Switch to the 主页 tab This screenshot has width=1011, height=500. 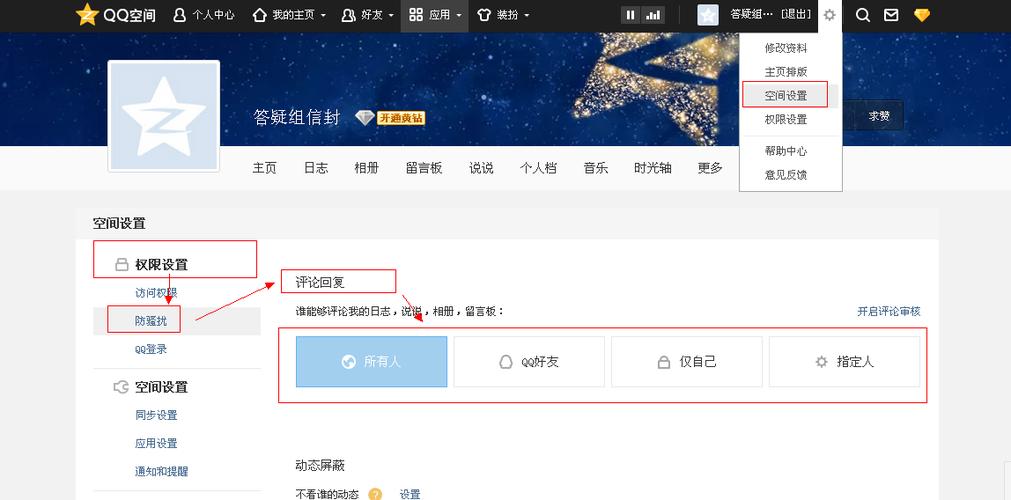264,168
